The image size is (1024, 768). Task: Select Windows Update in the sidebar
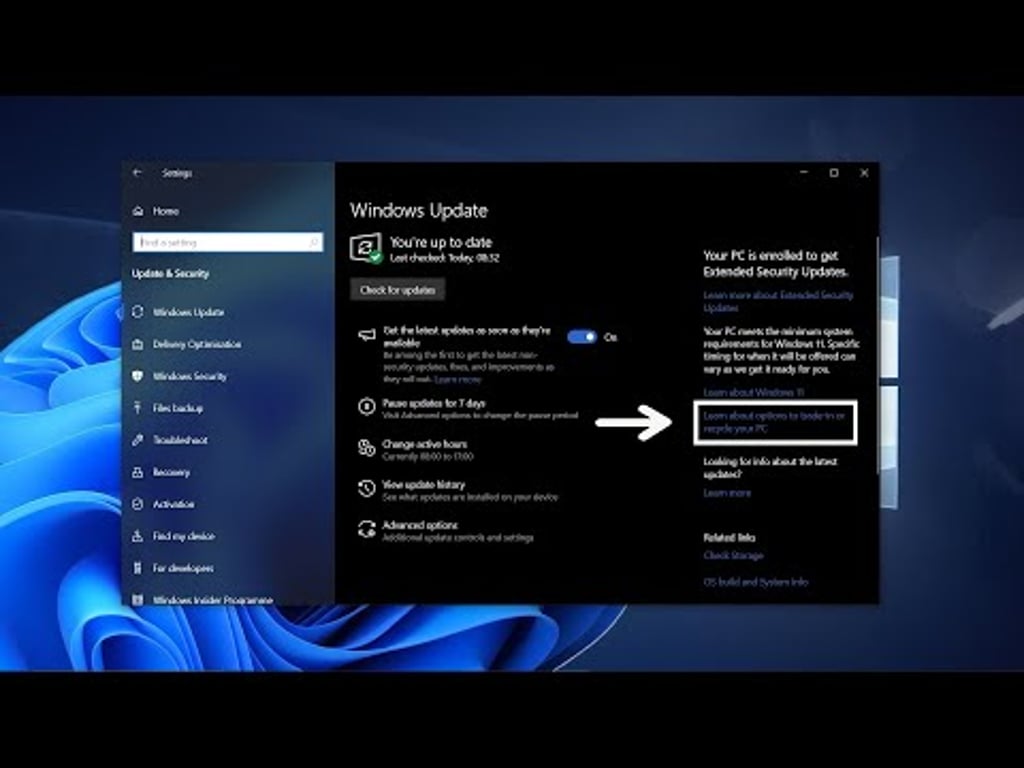[188, 312]
